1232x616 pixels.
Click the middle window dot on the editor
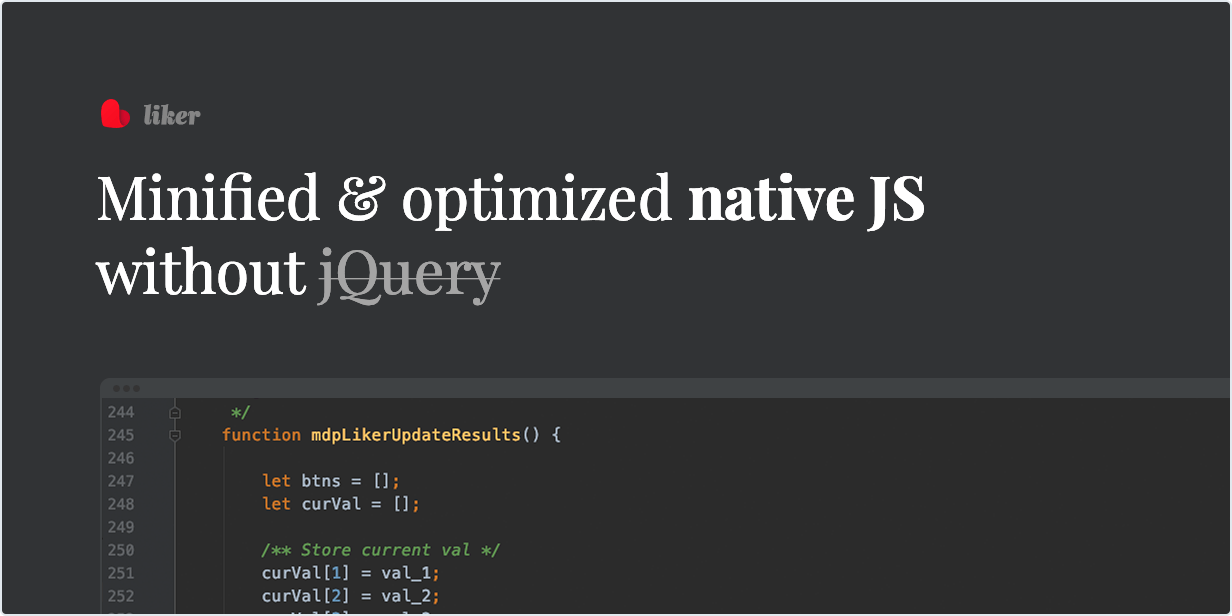pos(125,387)
